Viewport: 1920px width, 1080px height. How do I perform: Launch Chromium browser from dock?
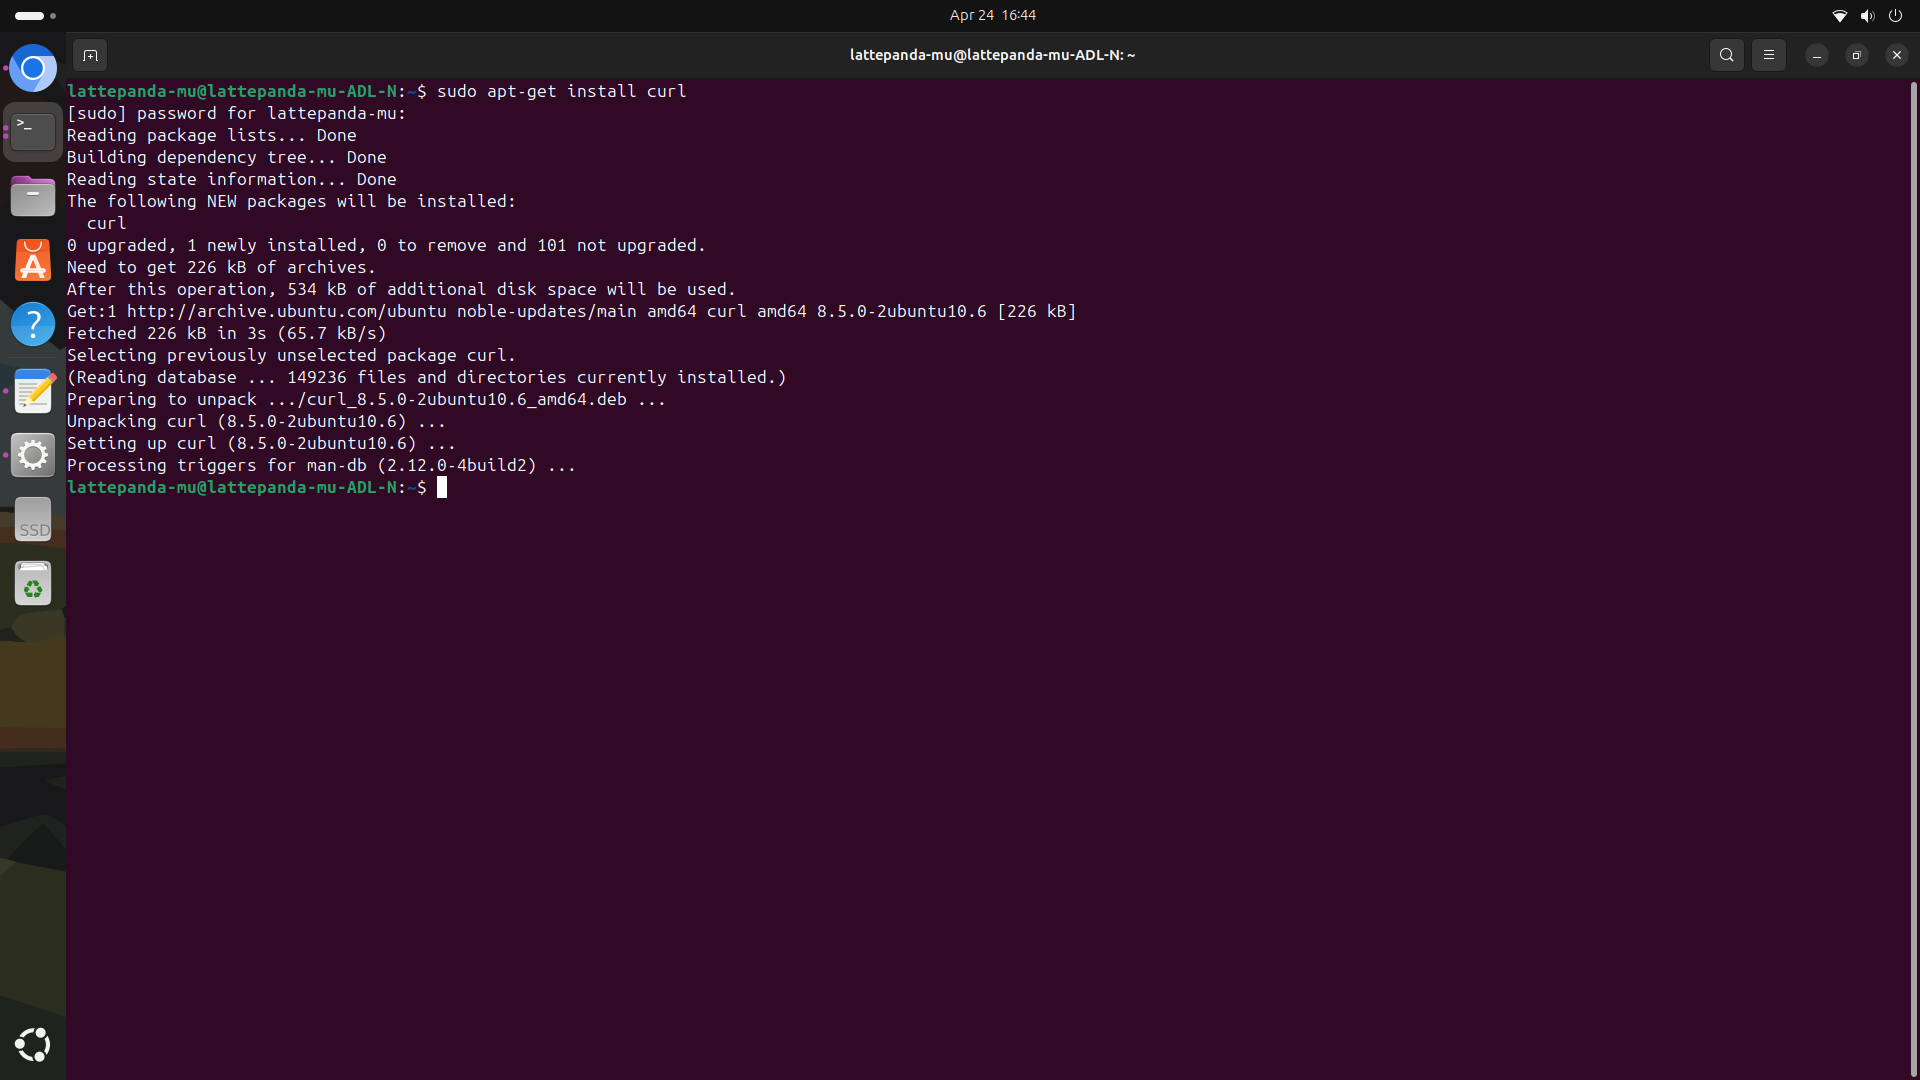tap(33, 68)
